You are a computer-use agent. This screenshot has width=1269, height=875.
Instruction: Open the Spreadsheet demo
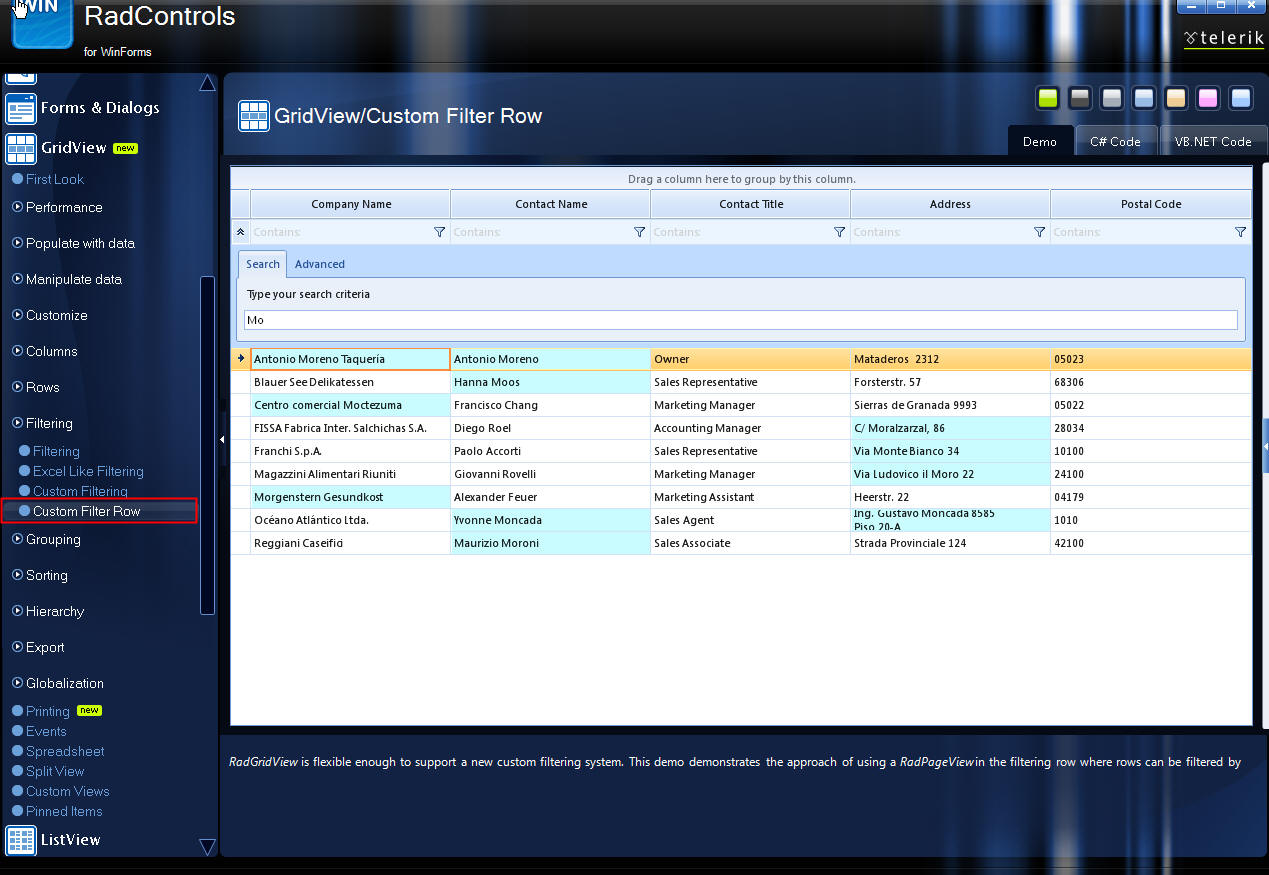click(x=65, y=751)
